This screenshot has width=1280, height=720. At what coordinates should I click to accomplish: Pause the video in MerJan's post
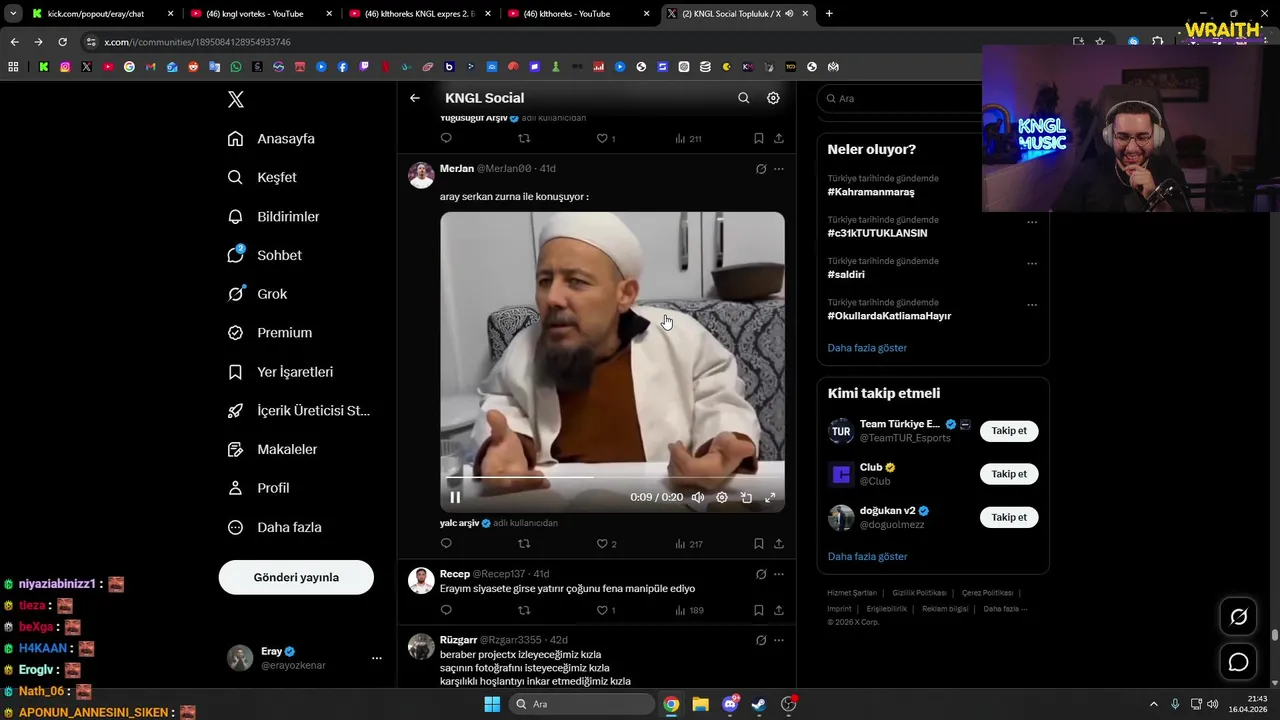[x=455, y=497]
